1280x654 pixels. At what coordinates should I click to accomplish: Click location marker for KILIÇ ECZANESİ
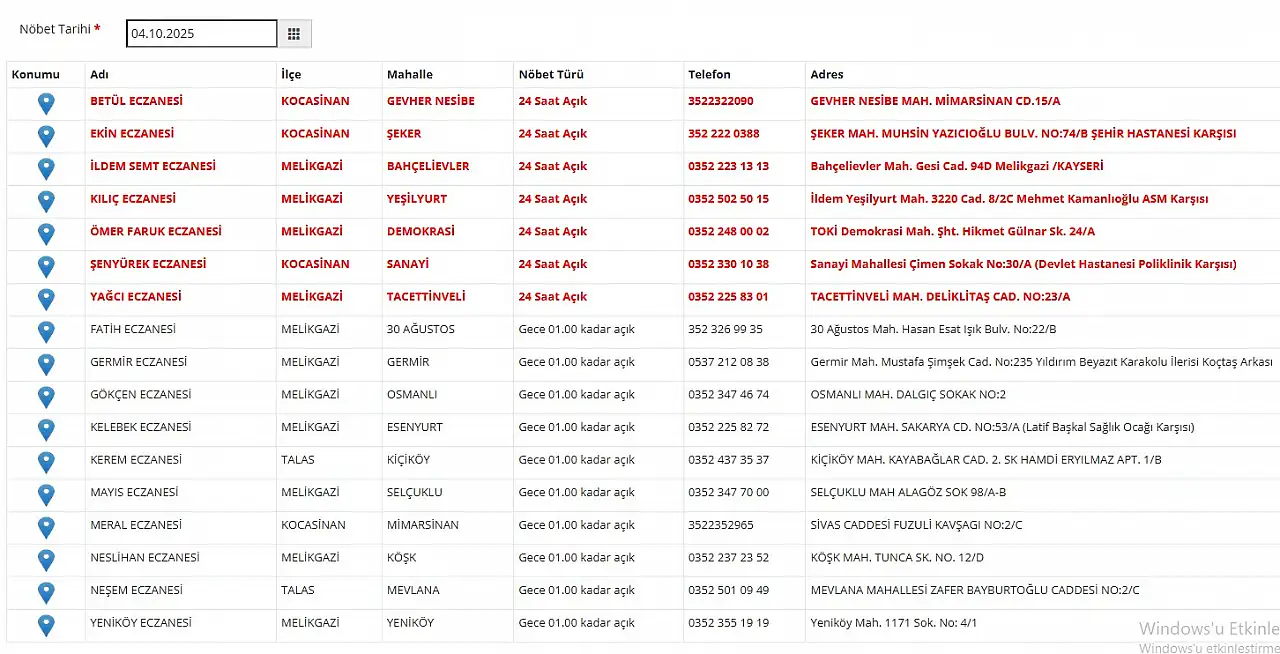[x=46, y=201]
